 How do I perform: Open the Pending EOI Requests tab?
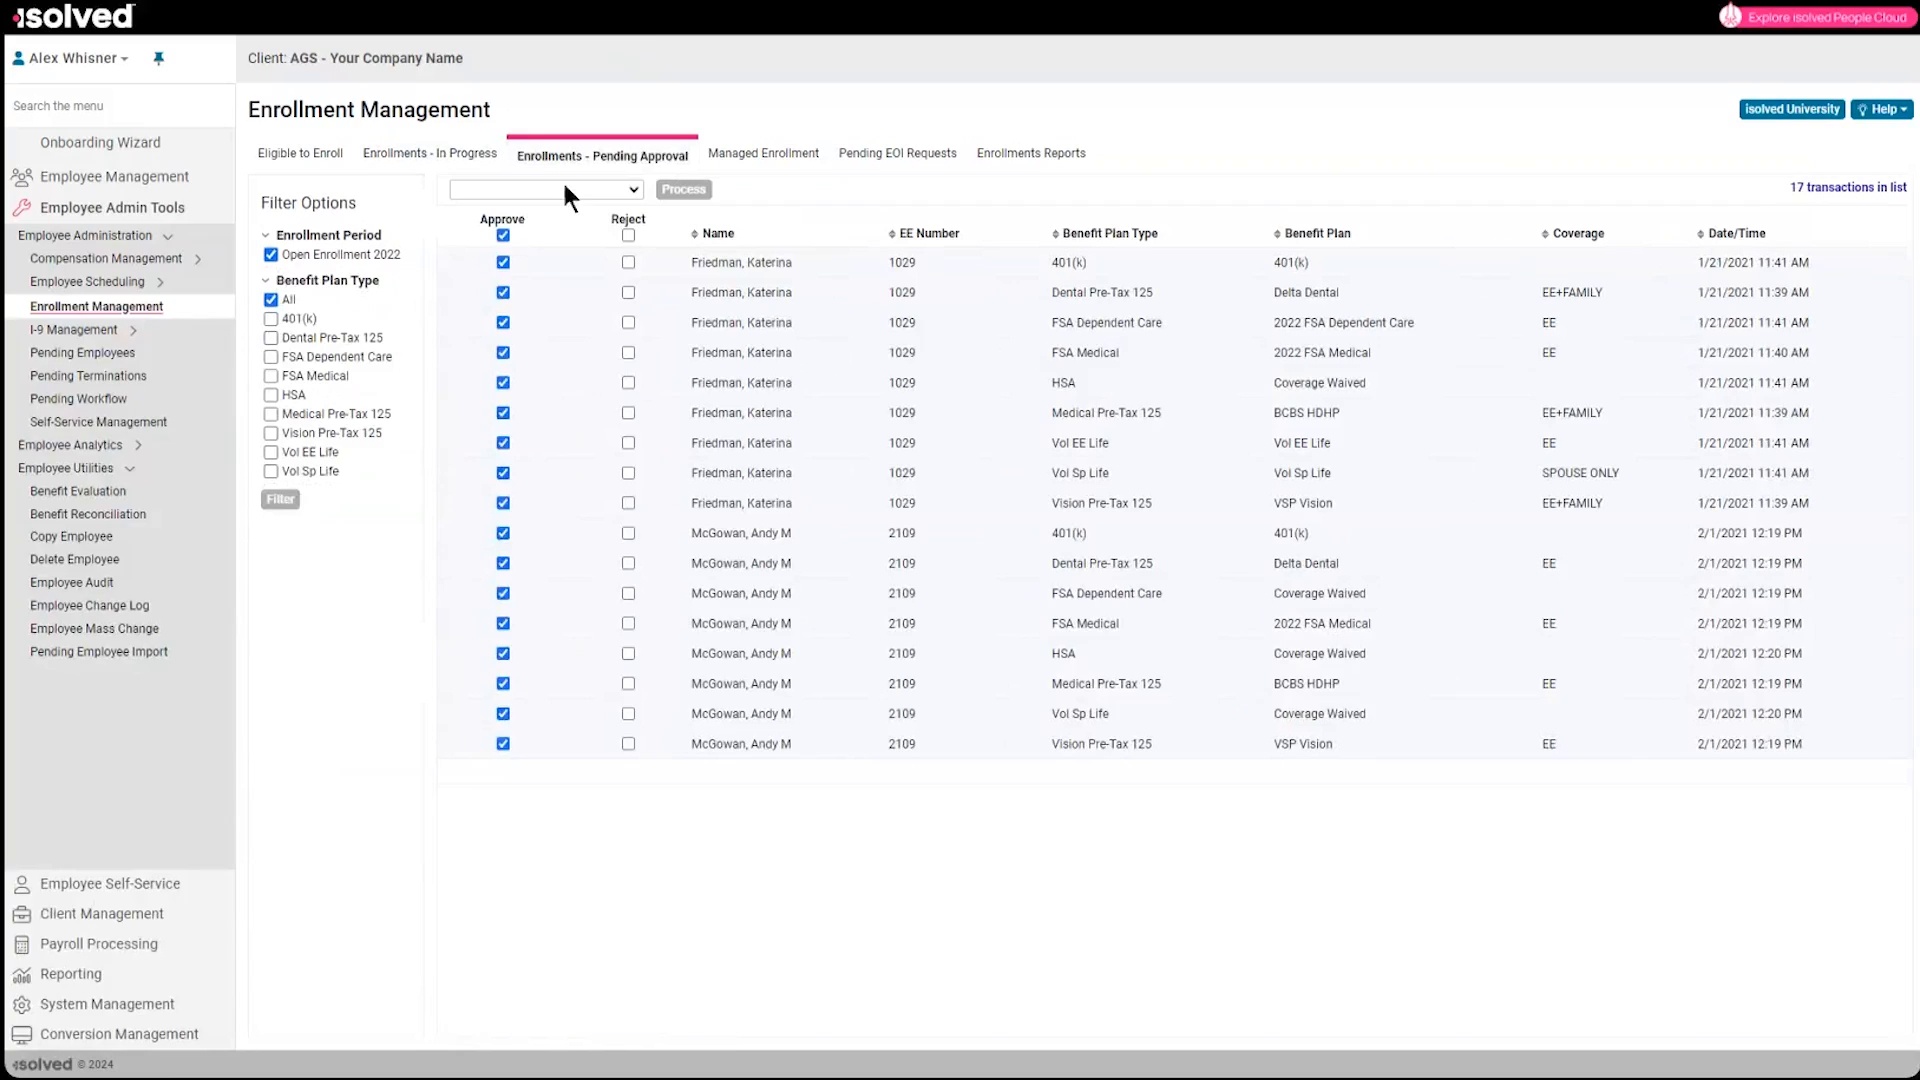point(897,154)
